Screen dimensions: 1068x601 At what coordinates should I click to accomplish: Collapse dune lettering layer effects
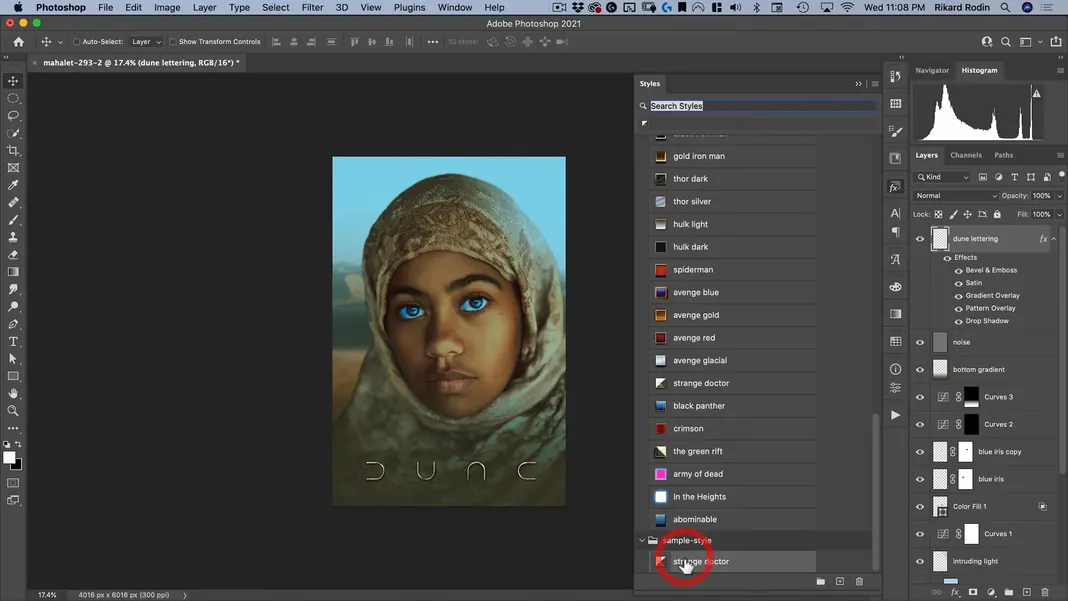coord(1054,238)
